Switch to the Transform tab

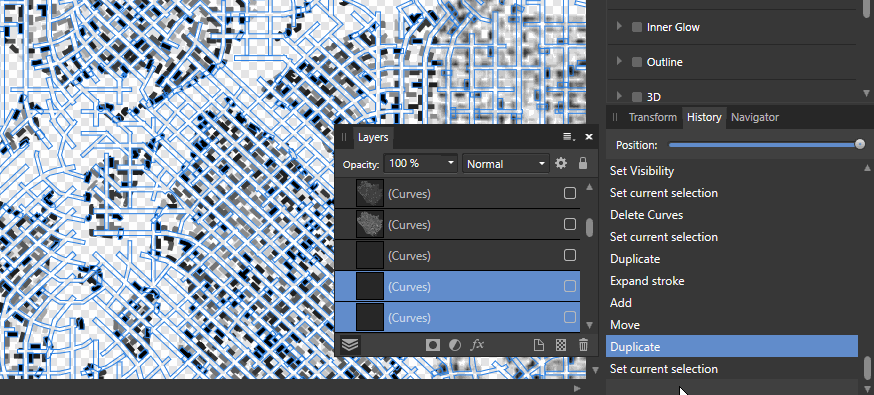pyautogui.click(x=652, y=117)
